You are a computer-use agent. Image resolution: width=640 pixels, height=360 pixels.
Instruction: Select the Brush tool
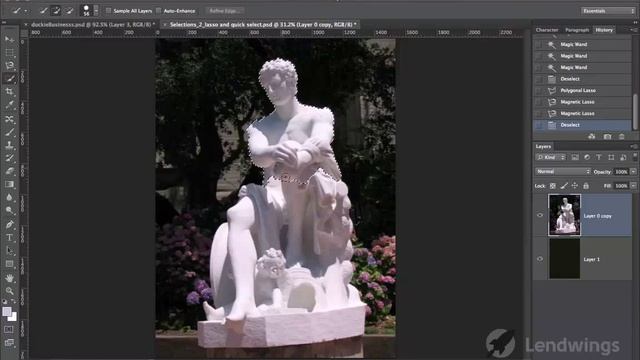[x=9, y=132]
